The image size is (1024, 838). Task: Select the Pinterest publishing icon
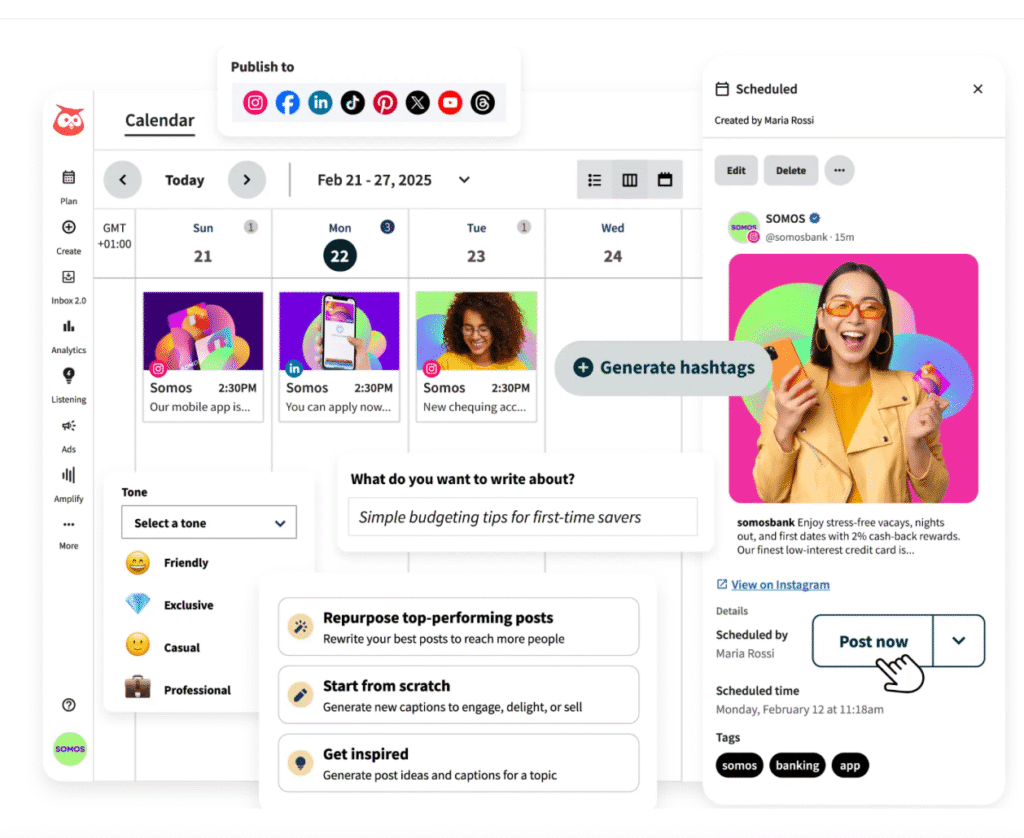385,102
